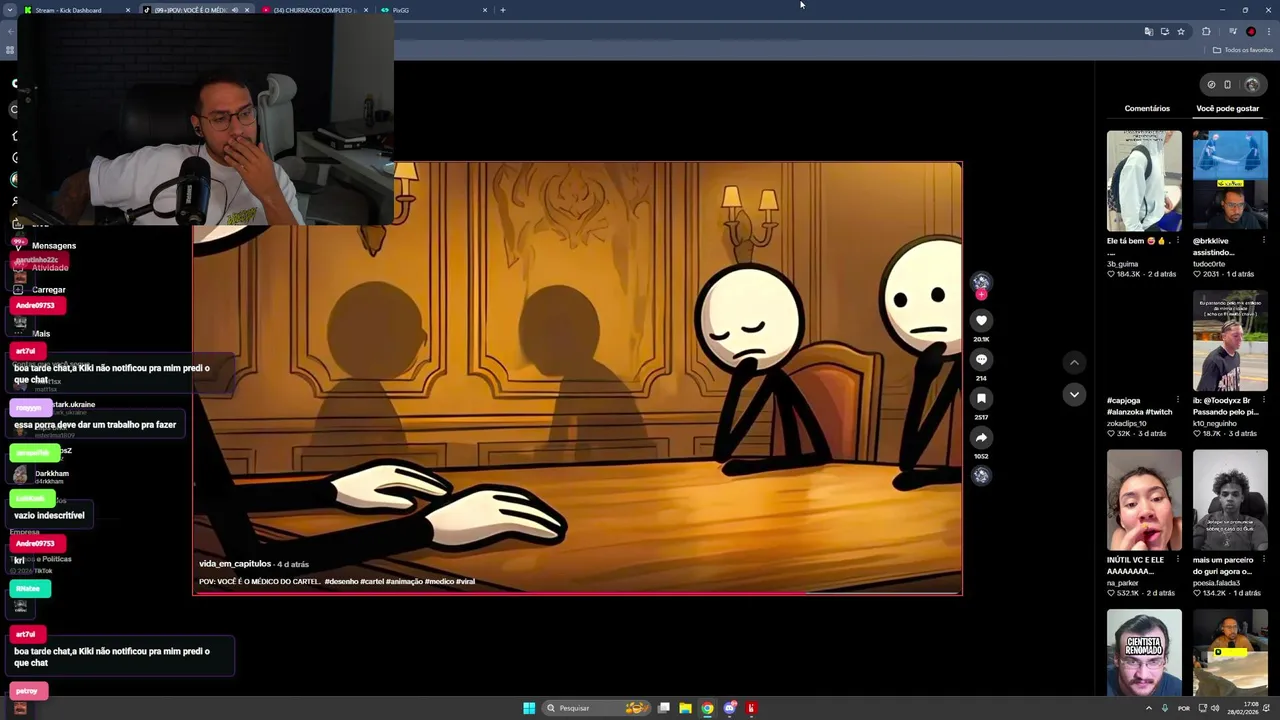Open profile avatar in top right pill

[x=1251, y=85]
